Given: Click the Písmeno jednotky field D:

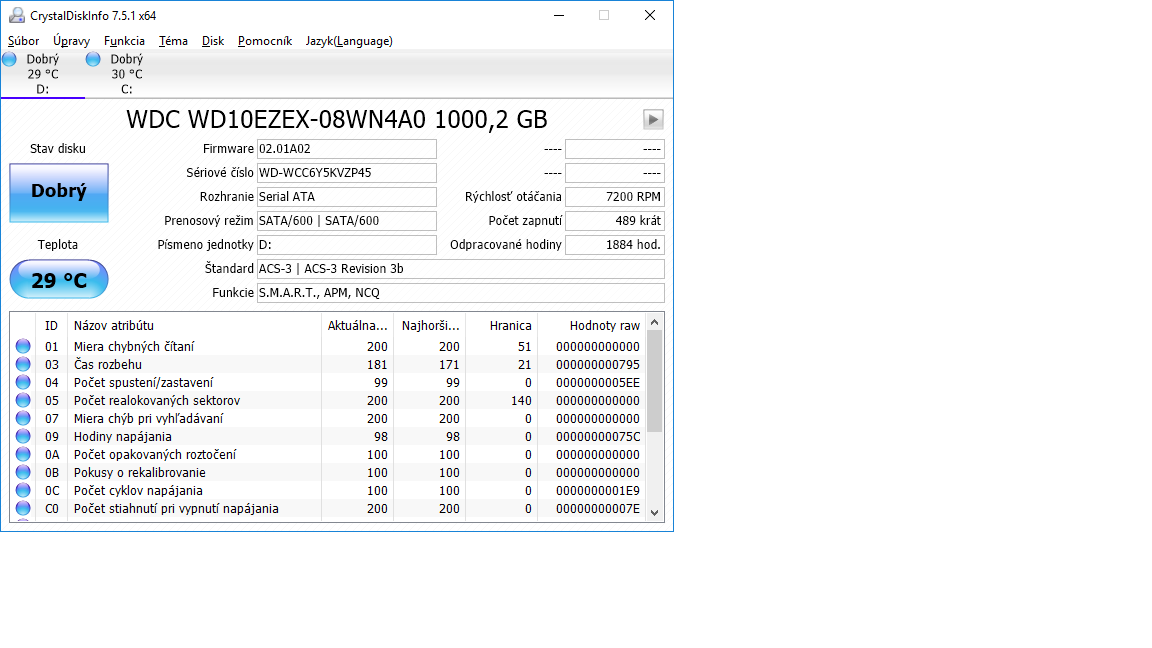Looking at the screenshot, I should pos(347,245).
